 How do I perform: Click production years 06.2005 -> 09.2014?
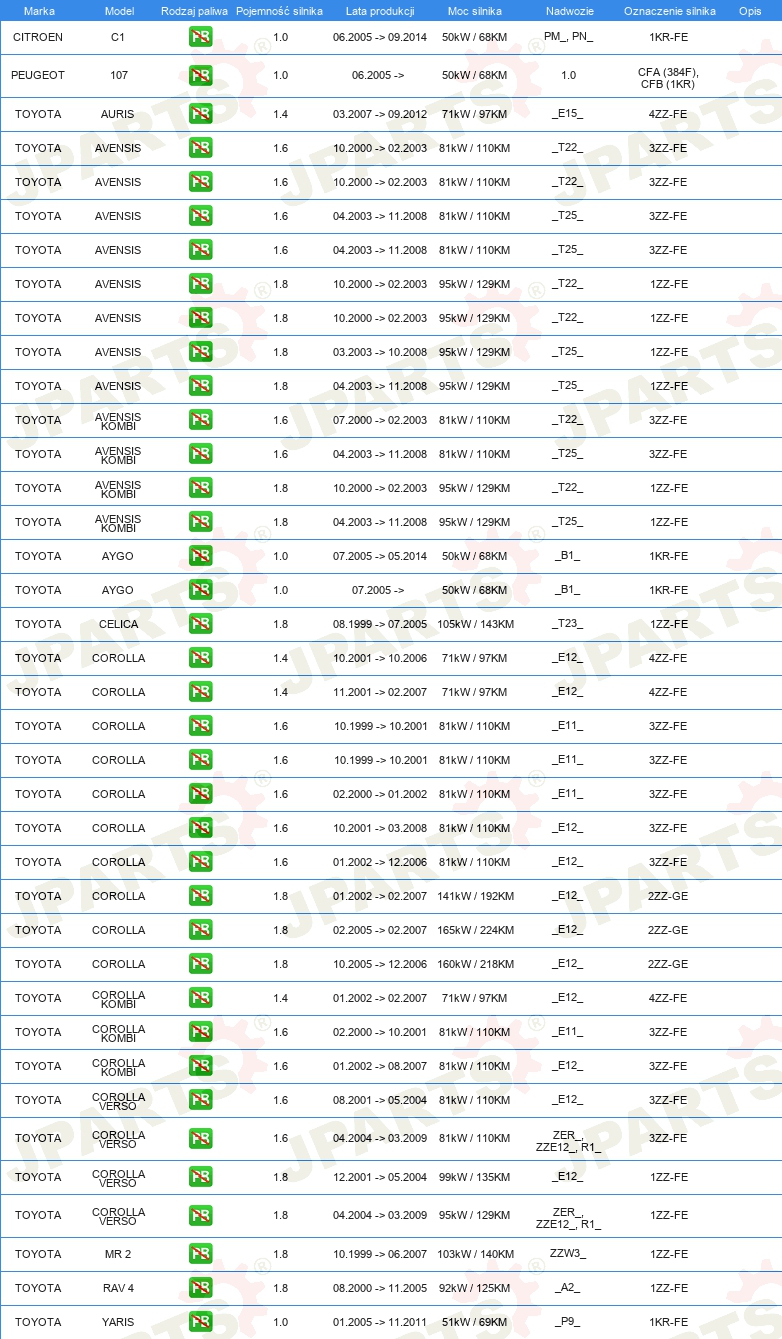(380, 37)
